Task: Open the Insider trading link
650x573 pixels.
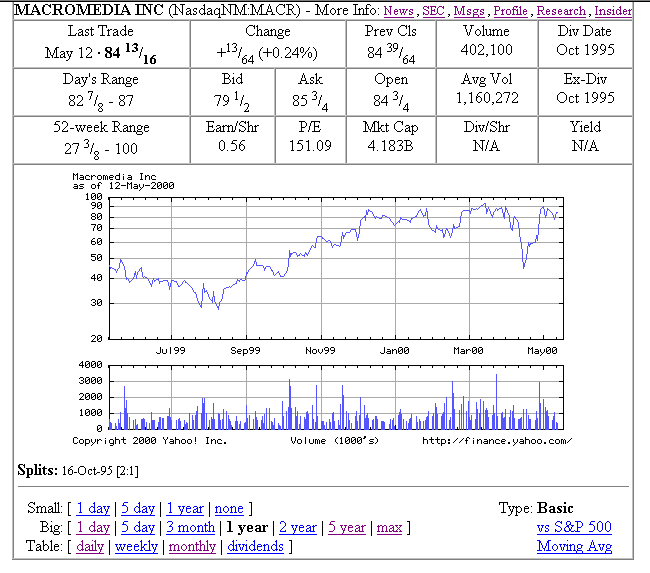Action: [x=613, y=11]
